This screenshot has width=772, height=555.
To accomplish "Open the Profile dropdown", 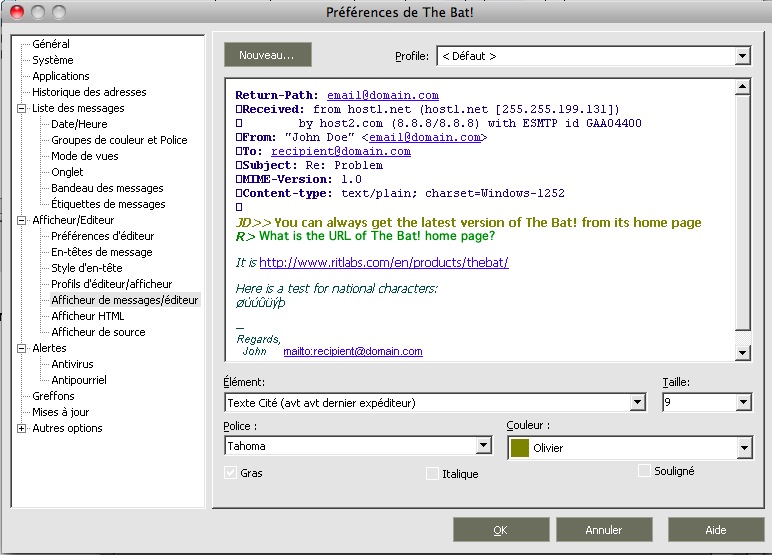I will point(742,56).
